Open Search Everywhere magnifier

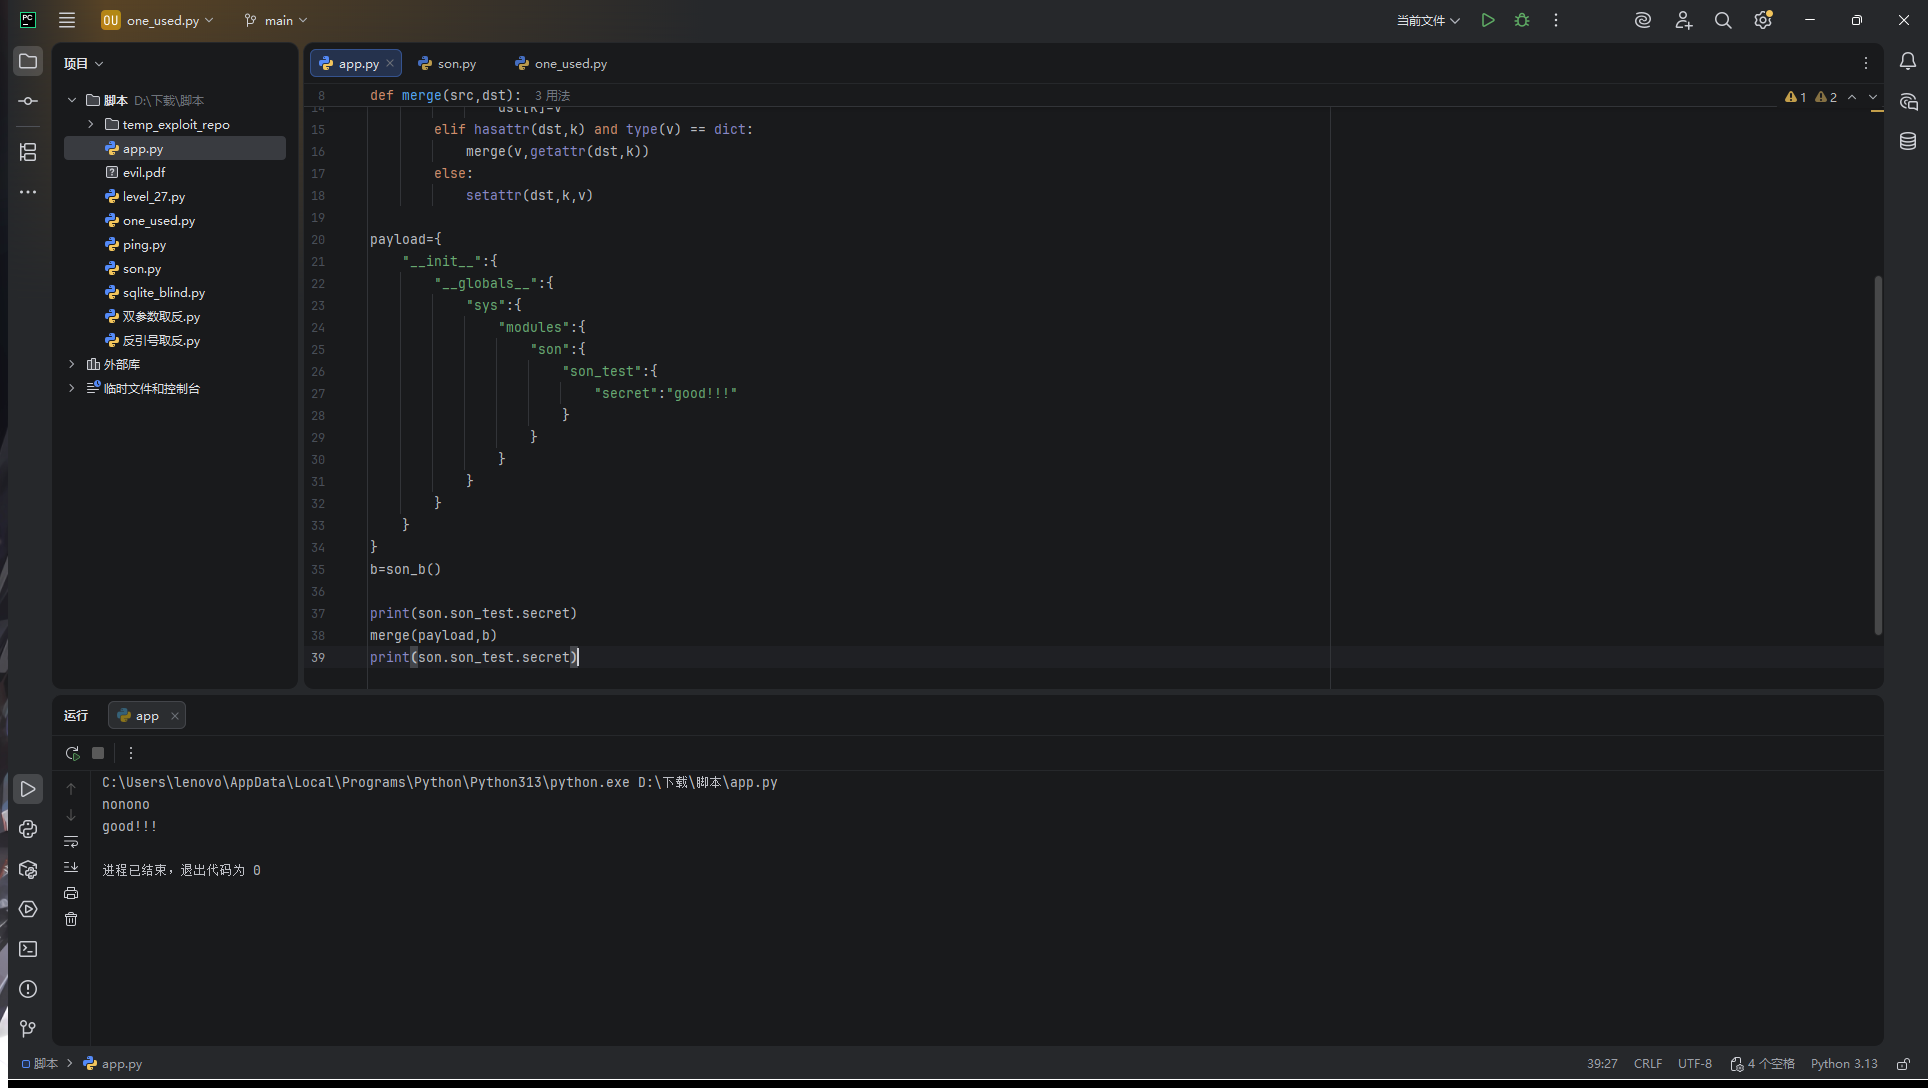coord(1723,20)
